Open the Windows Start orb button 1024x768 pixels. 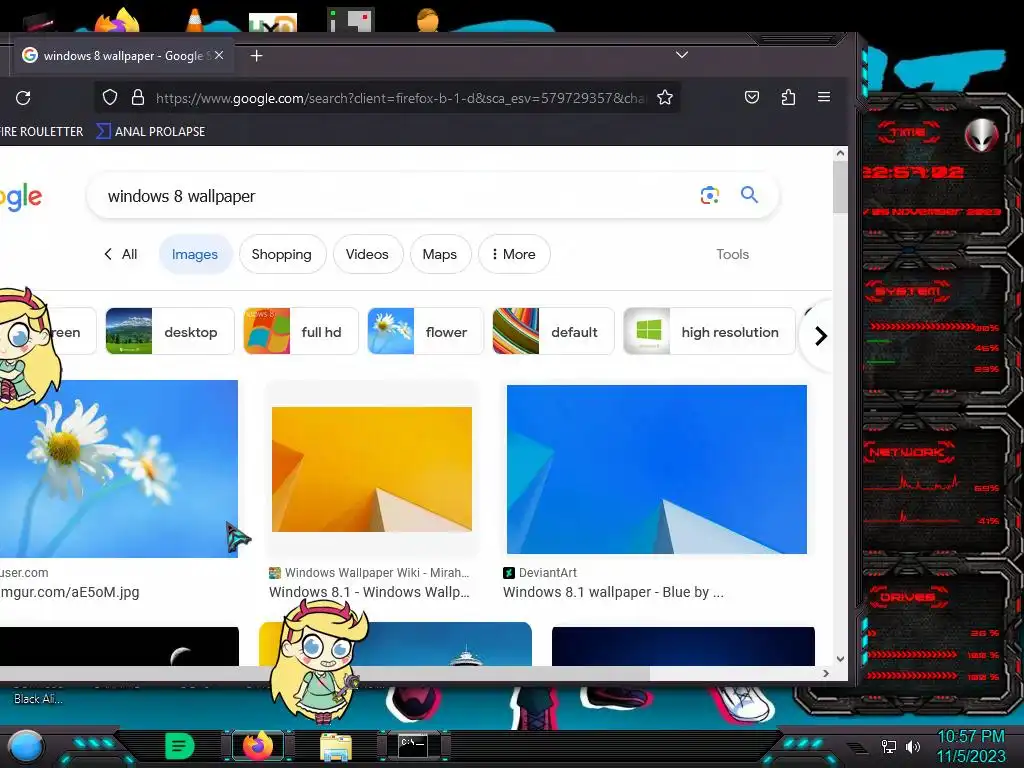tap(25, 746)
